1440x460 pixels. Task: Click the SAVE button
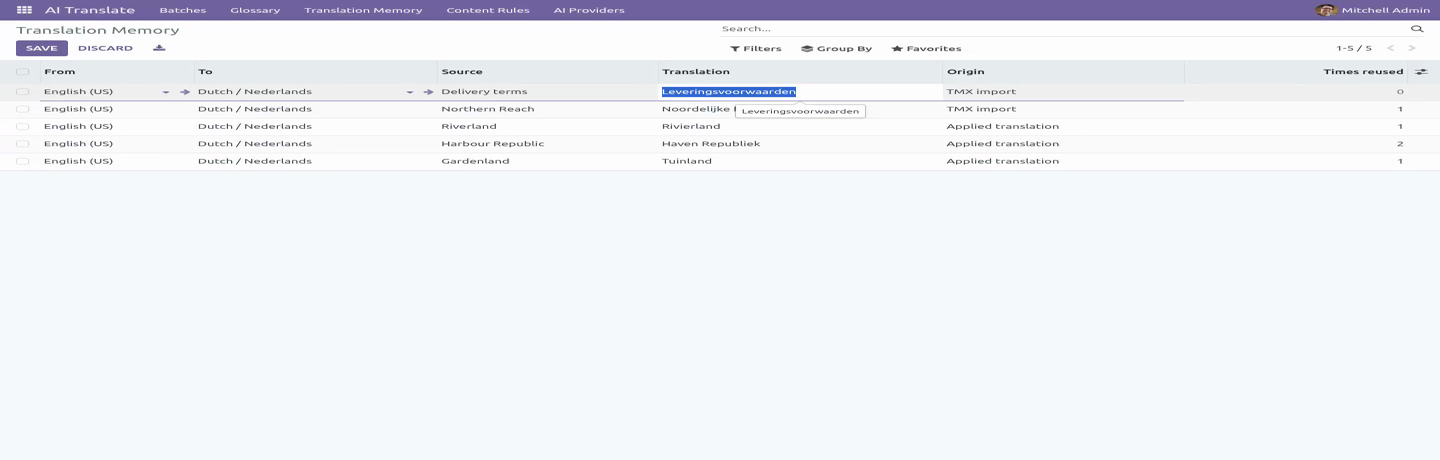(x=42, y=48)
